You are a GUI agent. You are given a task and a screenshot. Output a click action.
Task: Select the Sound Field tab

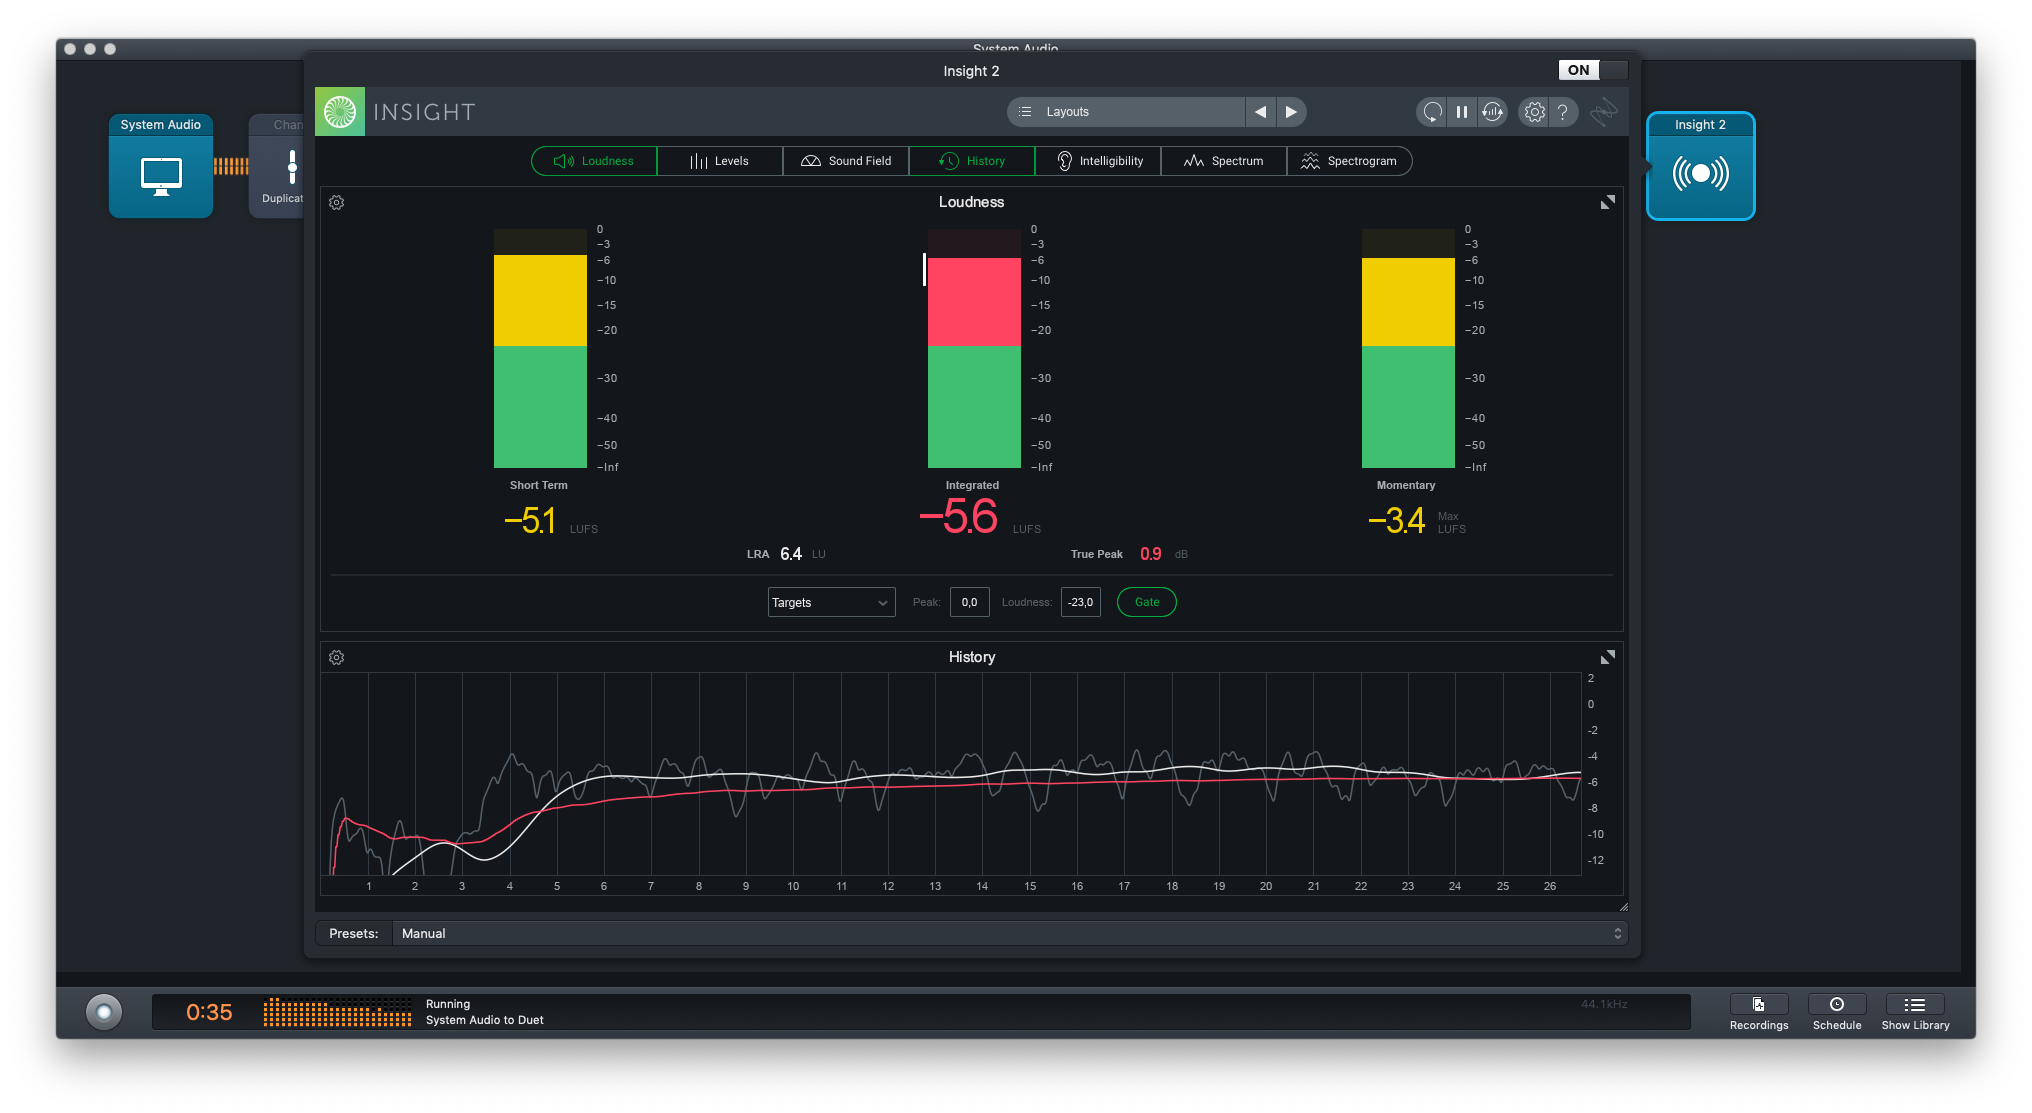point(846,161)
